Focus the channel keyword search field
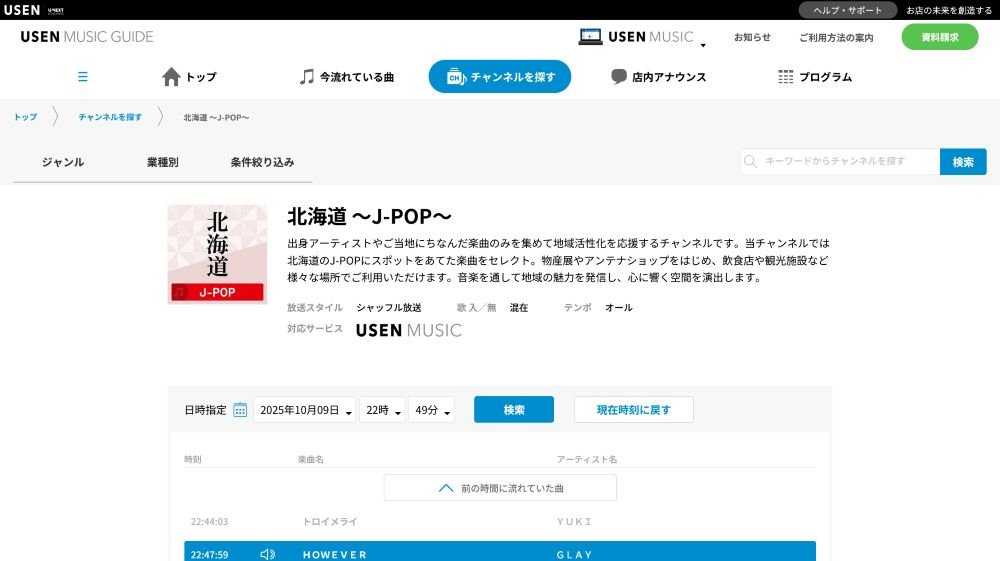Image resolution: width=1000 pixels, height=561 pixels. pos(848,162)
